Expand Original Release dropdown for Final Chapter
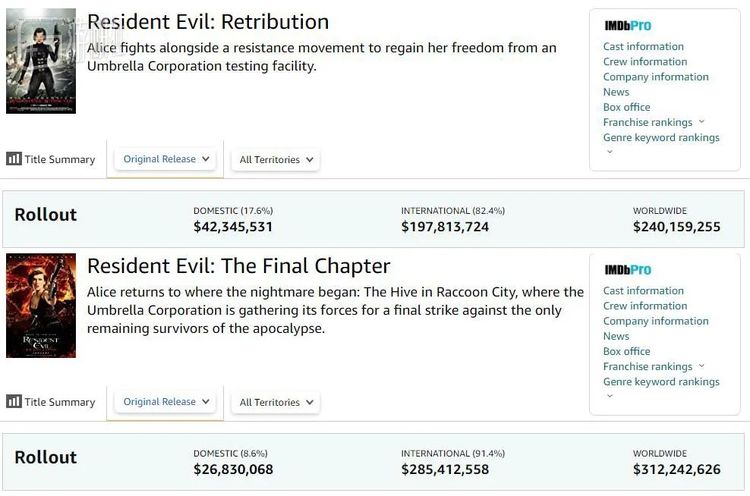The height and width of the screenshot is (496, 750). click(165, 402)
